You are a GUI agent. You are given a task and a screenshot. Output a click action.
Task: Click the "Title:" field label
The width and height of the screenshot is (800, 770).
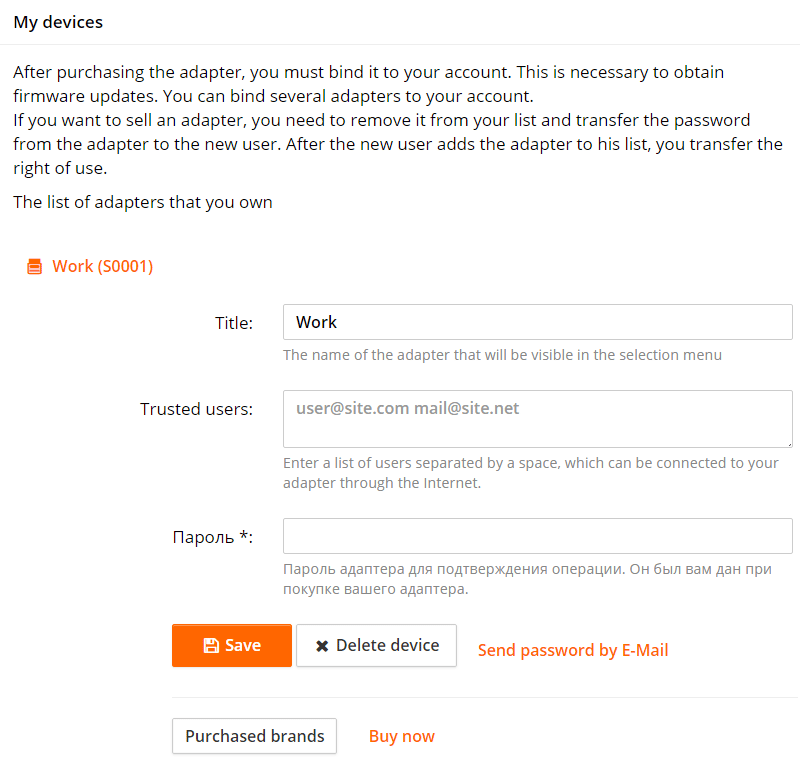coord(234,323)
